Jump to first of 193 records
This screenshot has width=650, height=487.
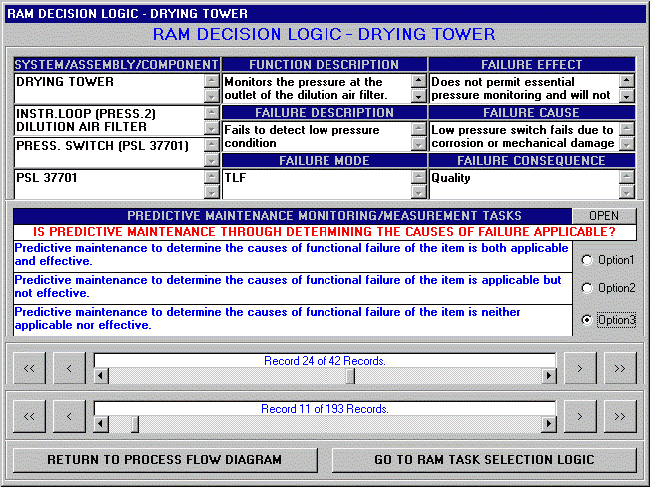(x=29, y=416)
